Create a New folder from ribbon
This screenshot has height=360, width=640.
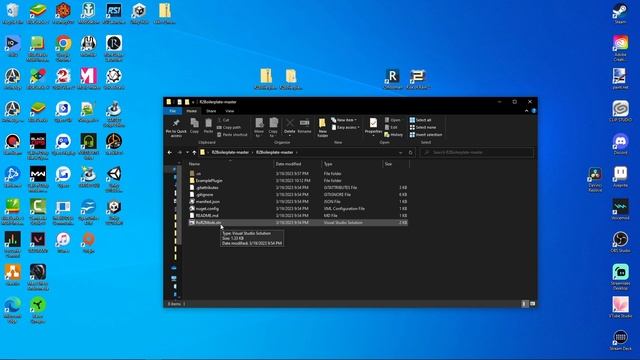point(322,127)
